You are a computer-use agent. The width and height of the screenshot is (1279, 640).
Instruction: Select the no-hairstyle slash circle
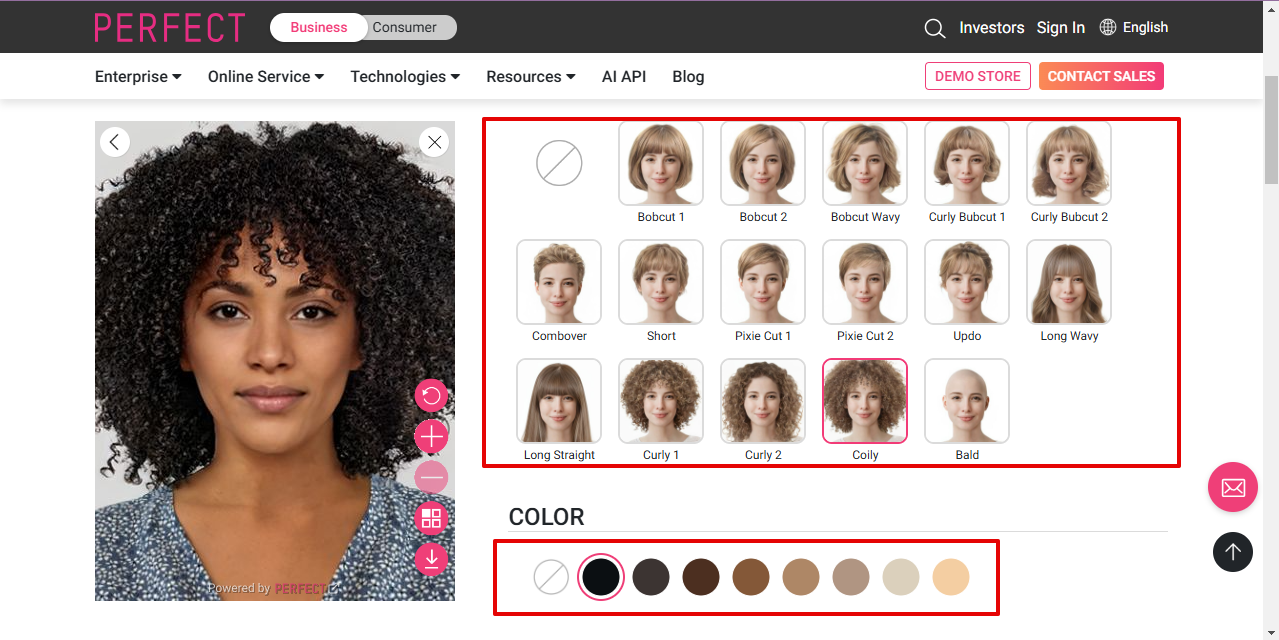(559, 162)
